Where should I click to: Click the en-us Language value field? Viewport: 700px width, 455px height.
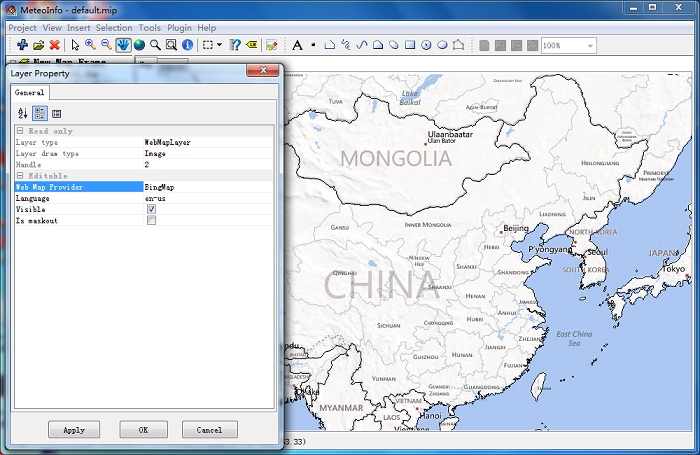click(x=208, y=198)
